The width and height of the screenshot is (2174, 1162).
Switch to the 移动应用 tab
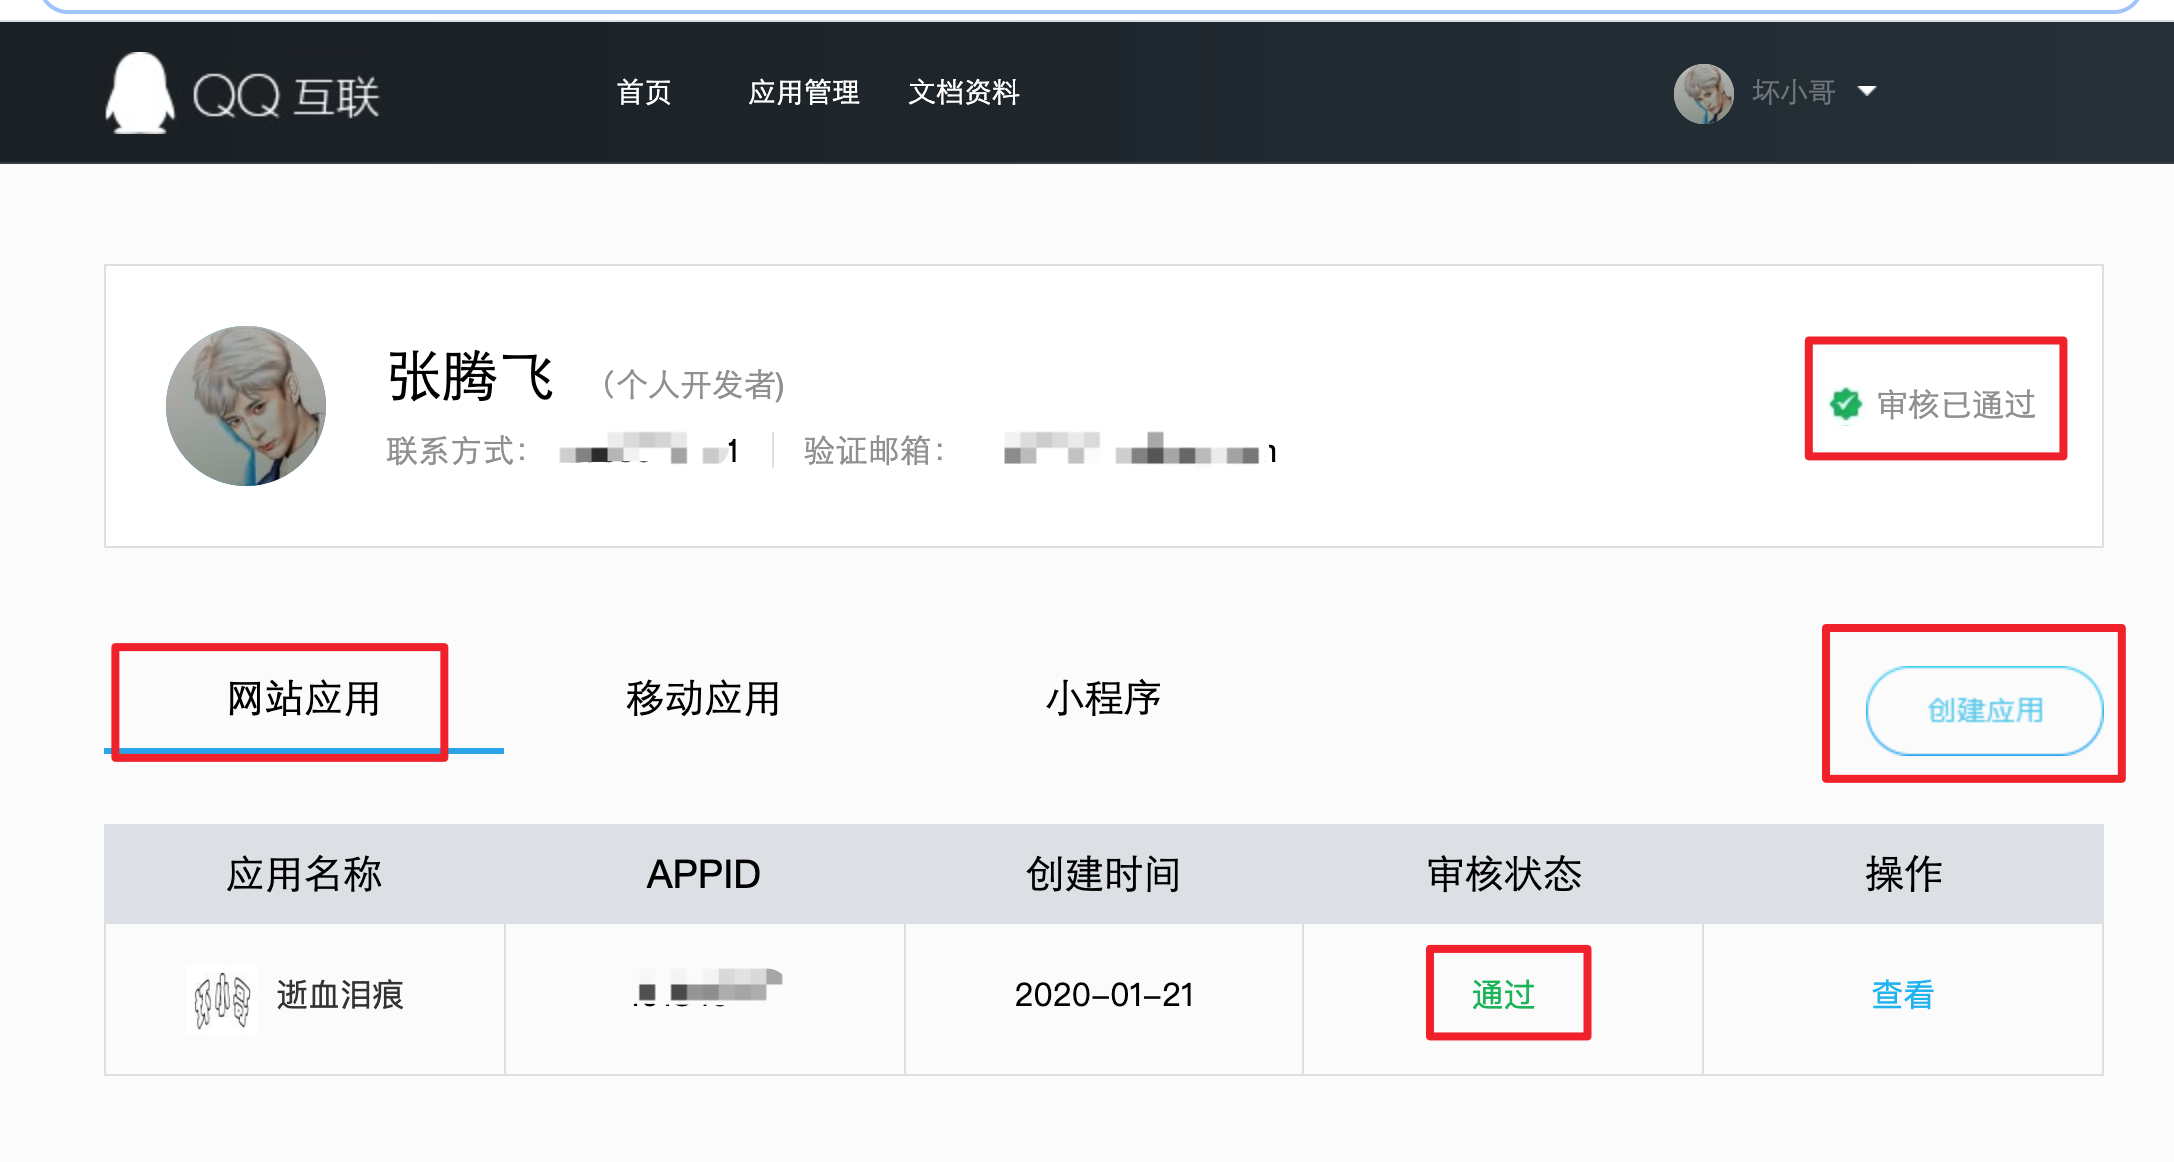point(702,699)
